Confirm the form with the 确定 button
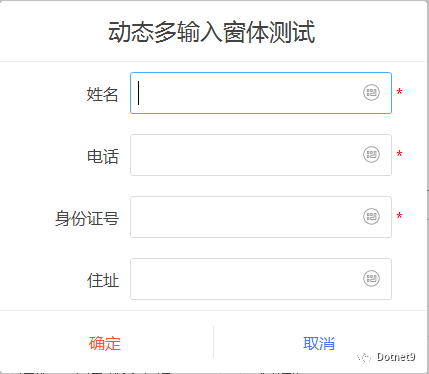The height and width of the screenshot is (374, 429). click(105, 343)
